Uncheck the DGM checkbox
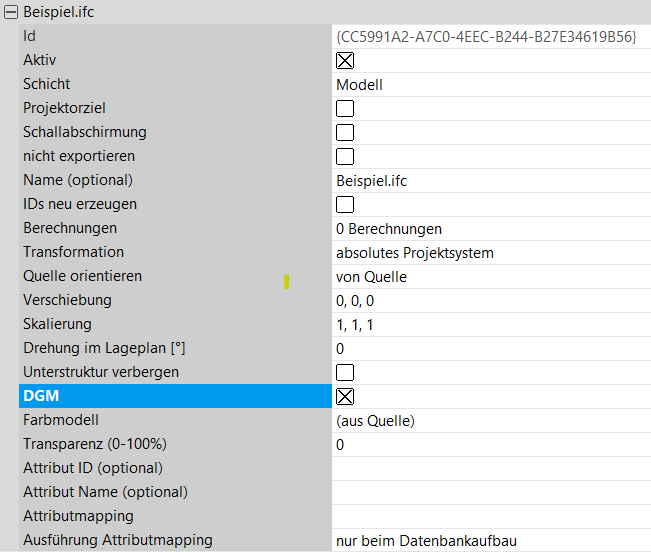Viewport: 651px width, 552px height. coord(345,396)
